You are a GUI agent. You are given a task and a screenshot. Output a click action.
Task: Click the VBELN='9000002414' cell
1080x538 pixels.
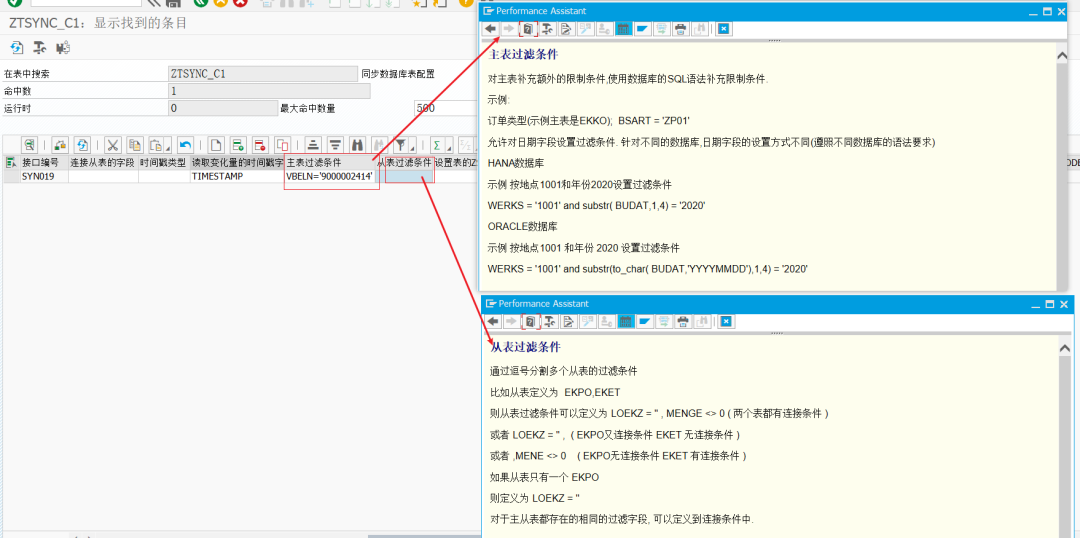click(x=331, y=176)
